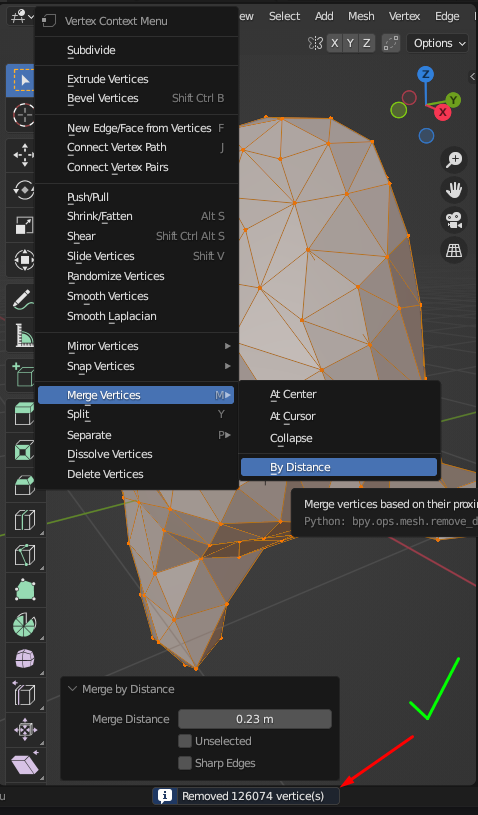Open the Edge menu
478x815 pixels.
point(447,16)
